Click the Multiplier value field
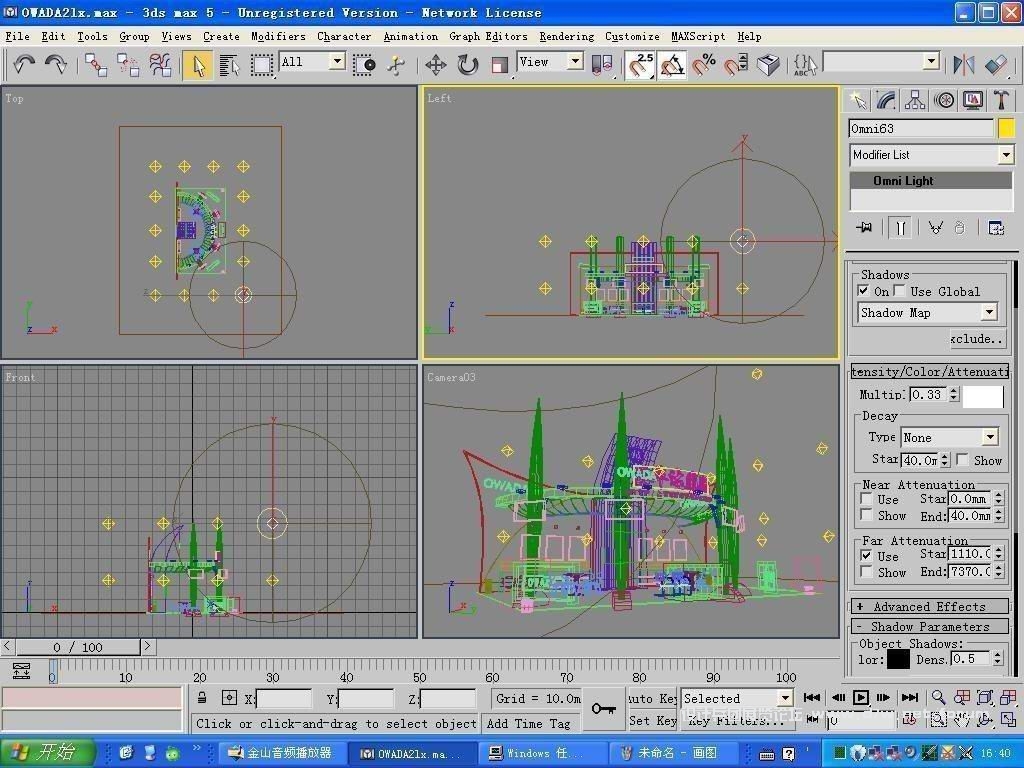The image size is (1024, 768). [929, 394]
